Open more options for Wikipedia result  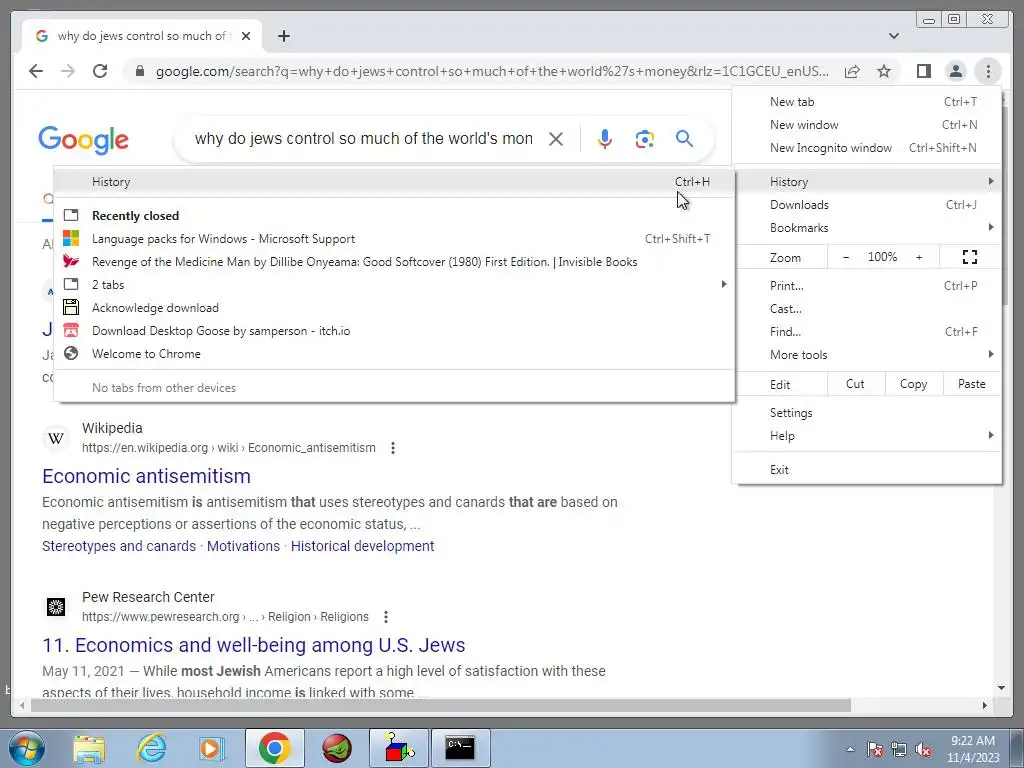[x=392, y=448]
